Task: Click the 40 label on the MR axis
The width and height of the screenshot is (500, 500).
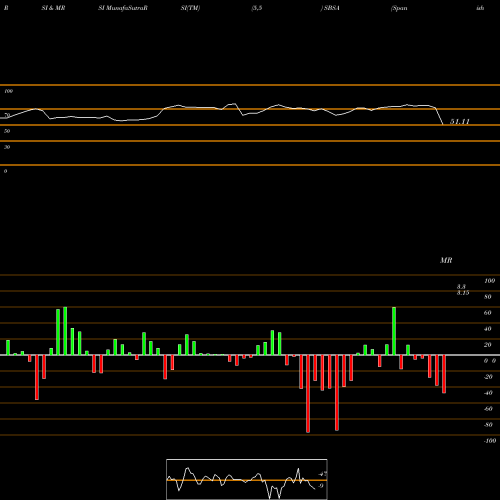Action: 488,329
